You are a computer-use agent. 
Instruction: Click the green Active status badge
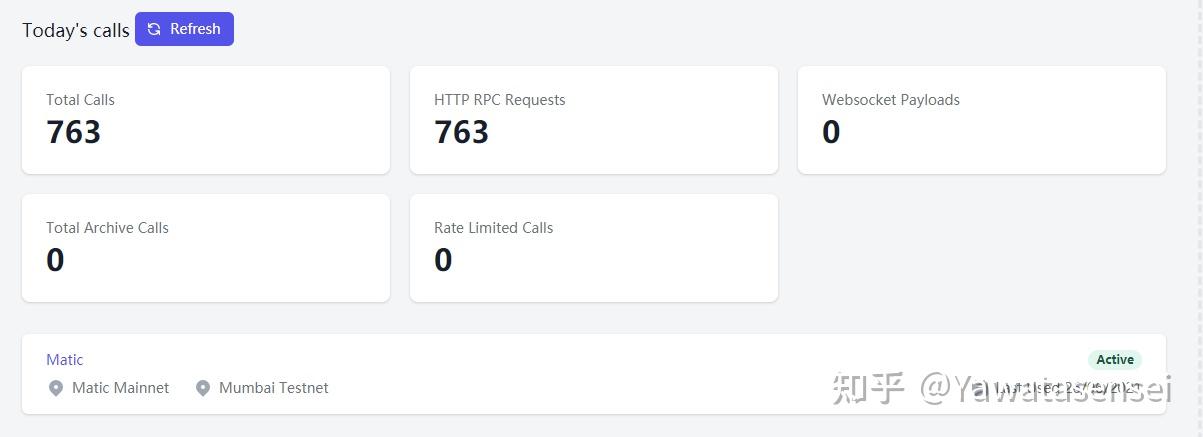[1115, 359]
